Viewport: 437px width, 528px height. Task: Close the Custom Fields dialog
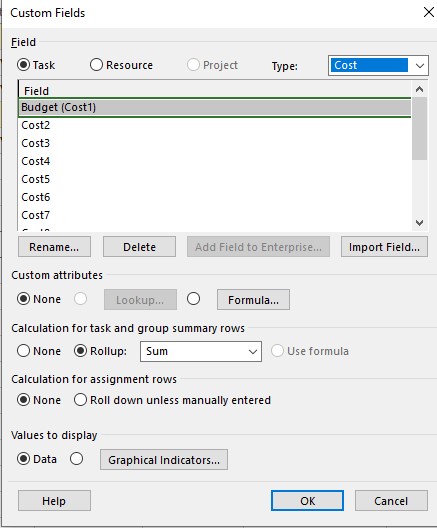pyautogui.click(x=429, y=12)
